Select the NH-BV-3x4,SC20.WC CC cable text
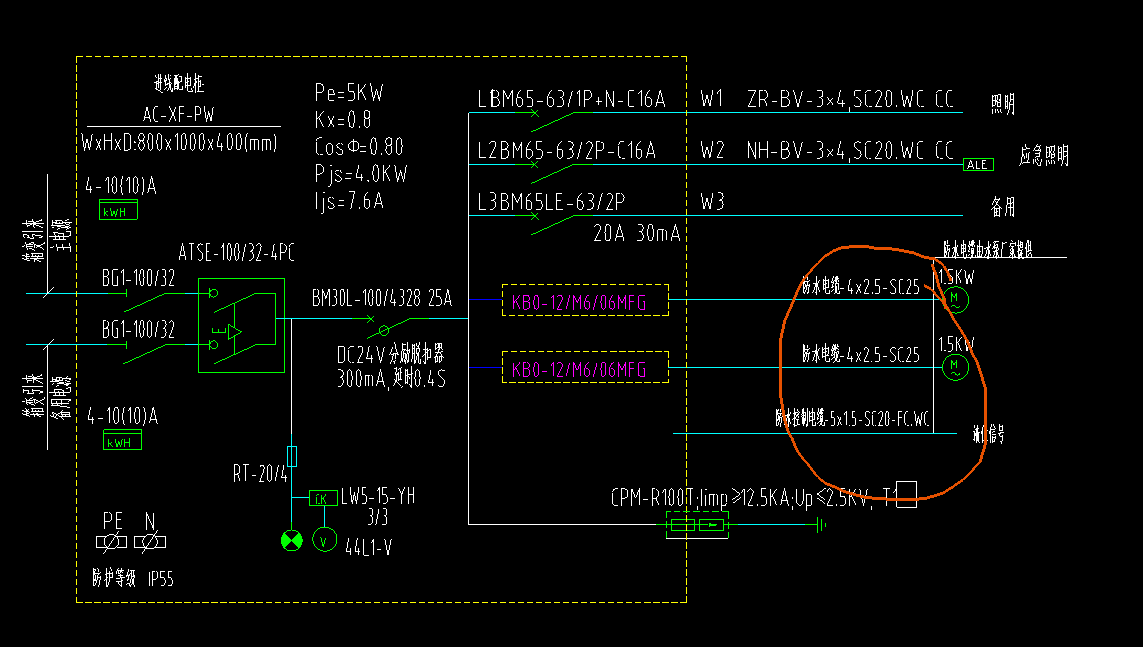1143x647 pixels. click(x=850, y=150)
